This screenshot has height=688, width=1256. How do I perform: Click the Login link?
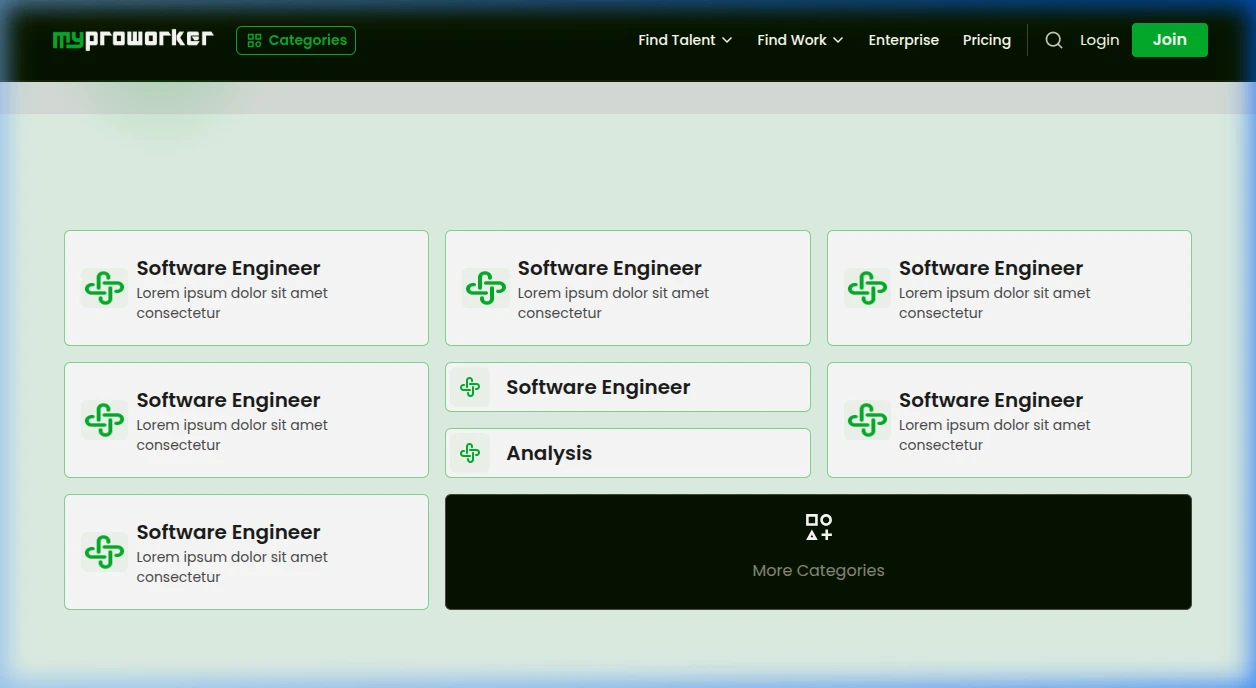point(1099,40)
